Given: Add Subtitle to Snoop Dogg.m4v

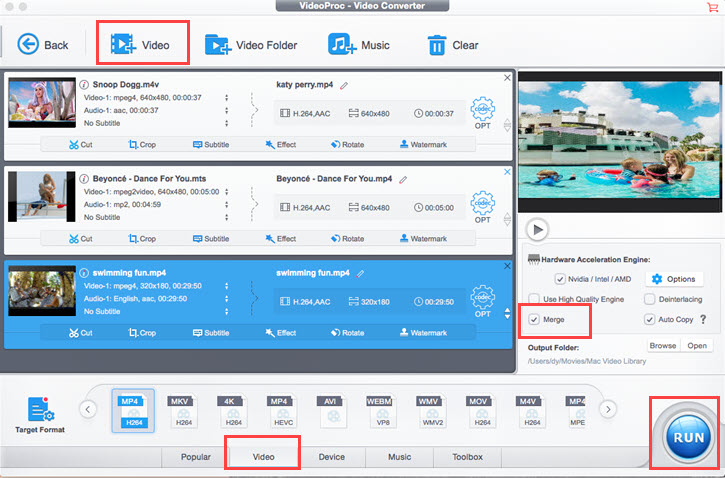Looking at the screenshot, I should 211,145.
